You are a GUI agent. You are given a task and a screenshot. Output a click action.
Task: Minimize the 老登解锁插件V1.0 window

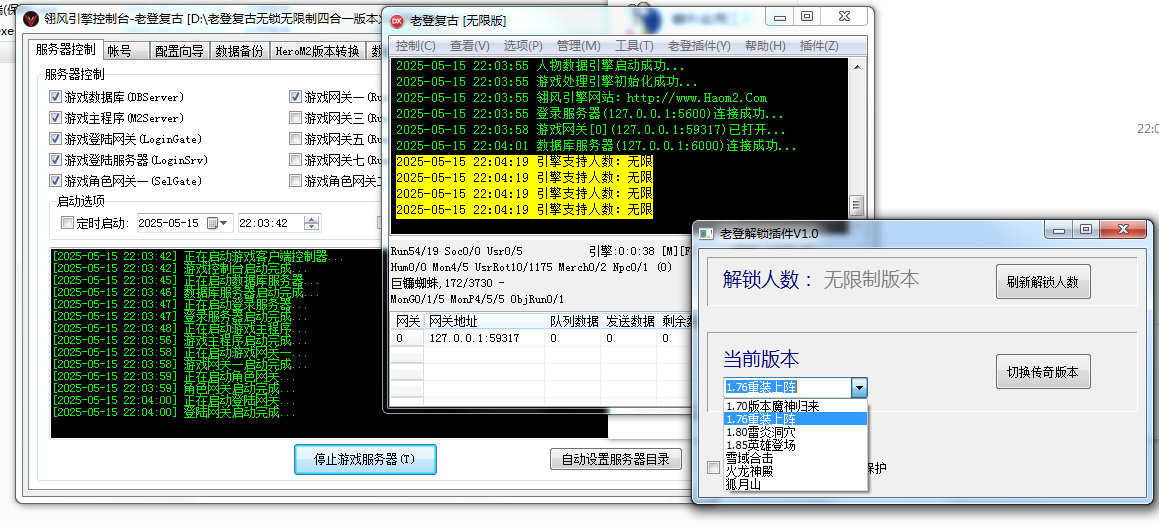coord(1059,230)
